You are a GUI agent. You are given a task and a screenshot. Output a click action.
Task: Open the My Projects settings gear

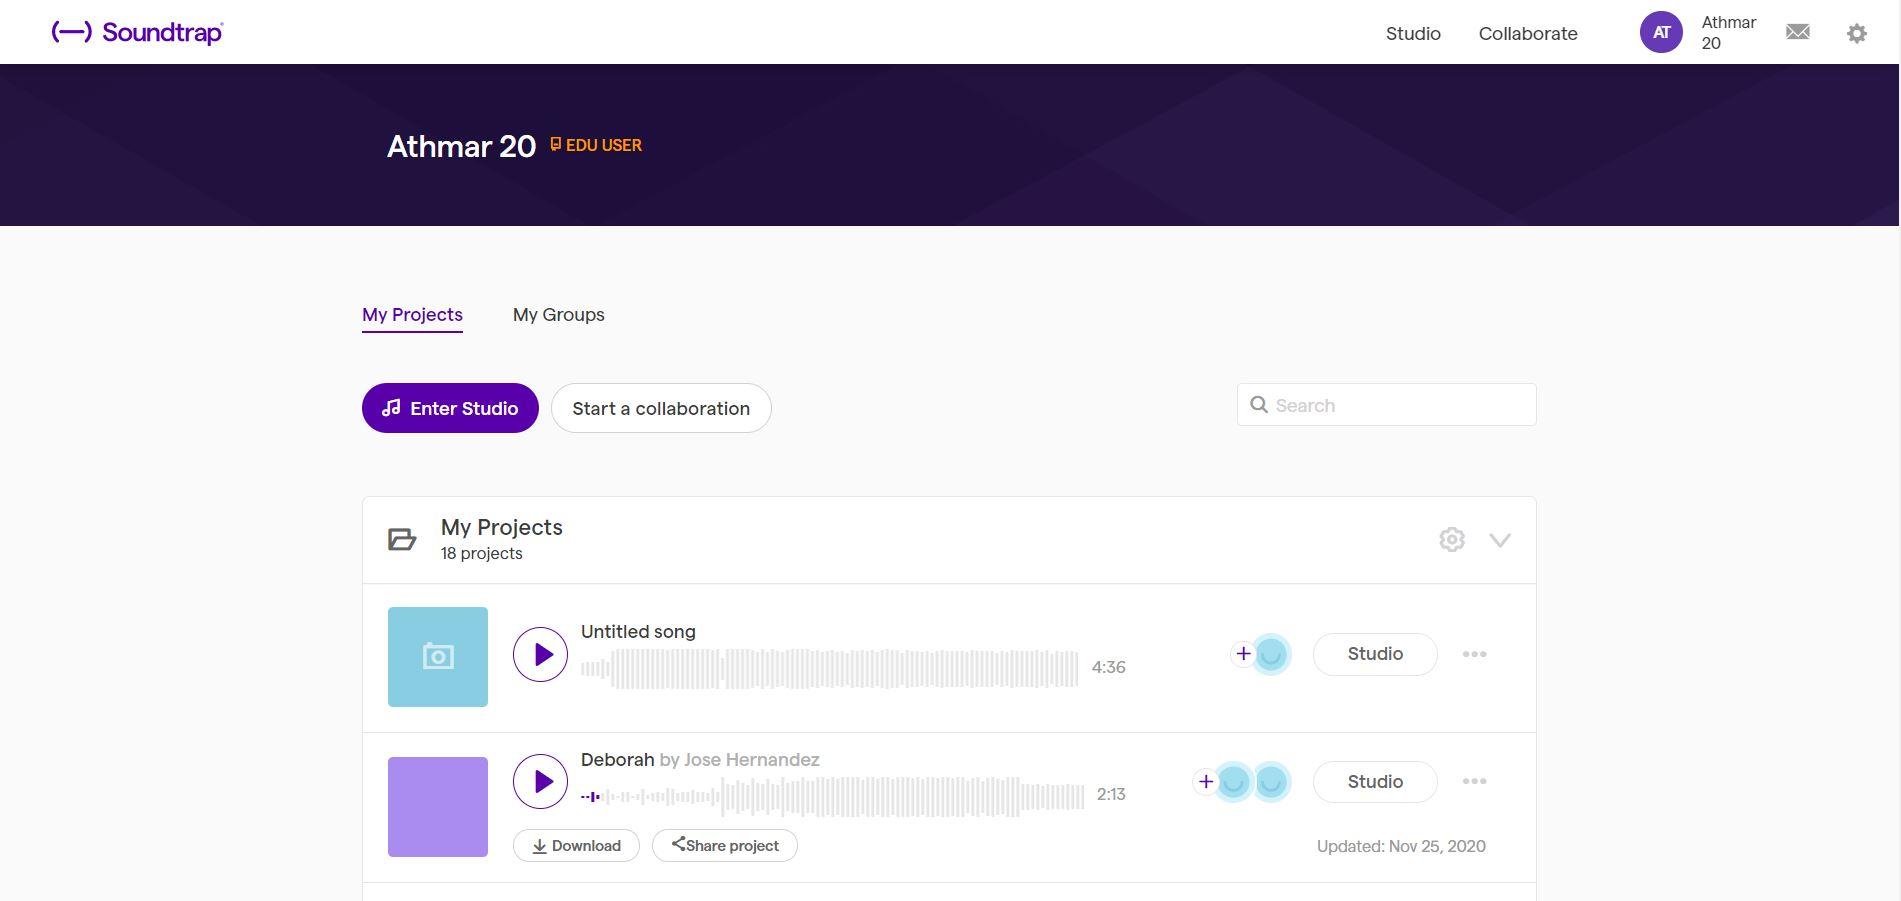coord(1452,539)
